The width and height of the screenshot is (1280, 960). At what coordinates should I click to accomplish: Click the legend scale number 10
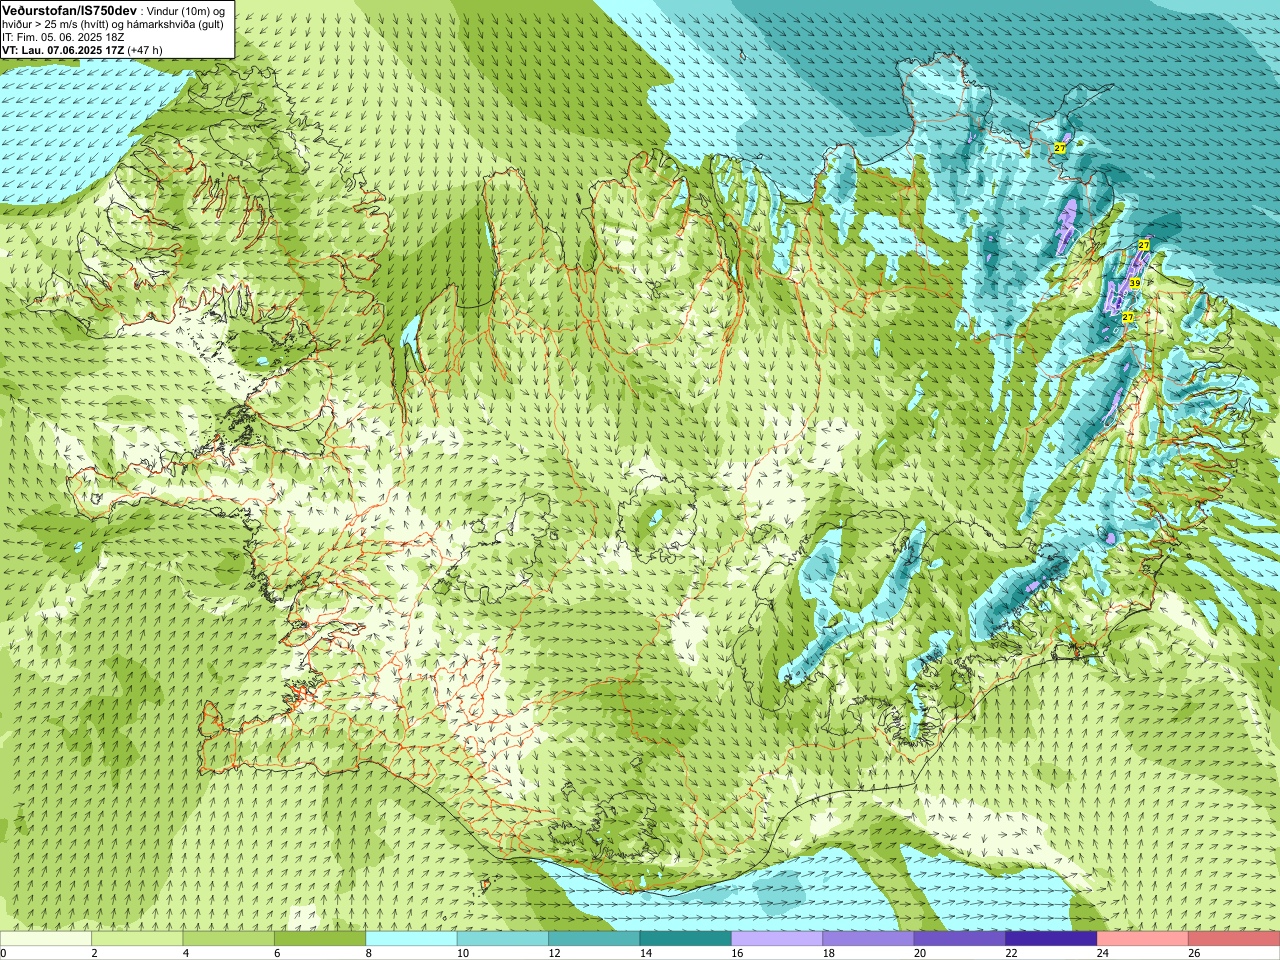[462, 953]
